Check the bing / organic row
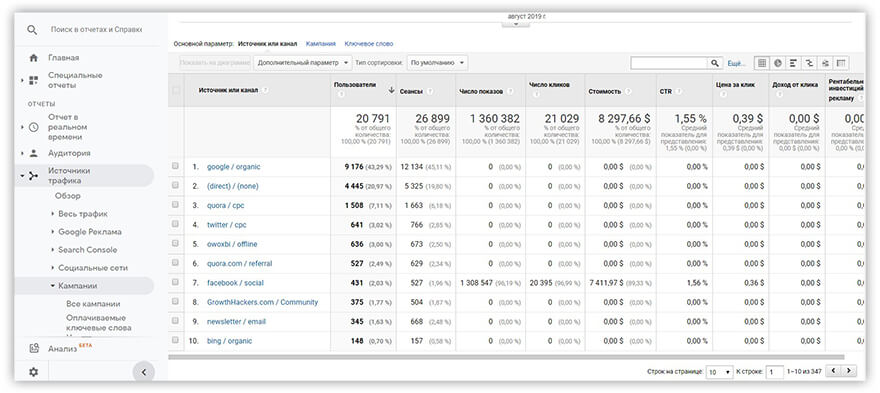This screenshot has height=393, width=880. pos(175,340)
